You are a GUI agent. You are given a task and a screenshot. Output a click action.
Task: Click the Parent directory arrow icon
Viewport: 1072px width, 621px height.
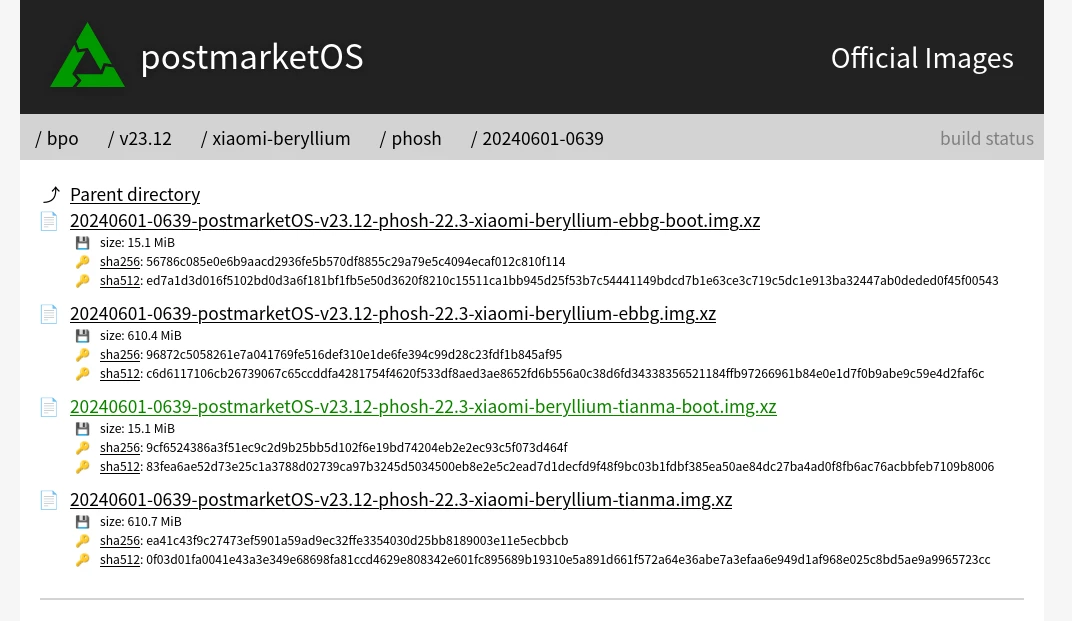(51, 195)
